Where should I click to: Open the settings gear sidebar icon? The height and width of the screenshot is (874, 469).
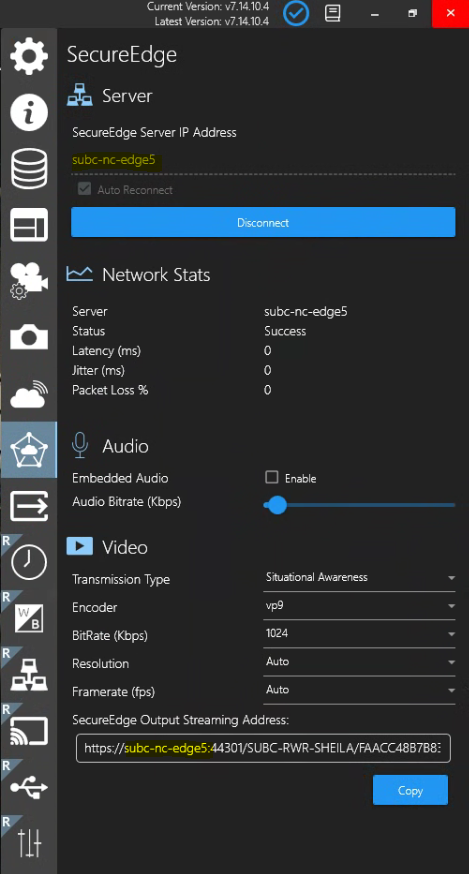[x=29, y=56]
